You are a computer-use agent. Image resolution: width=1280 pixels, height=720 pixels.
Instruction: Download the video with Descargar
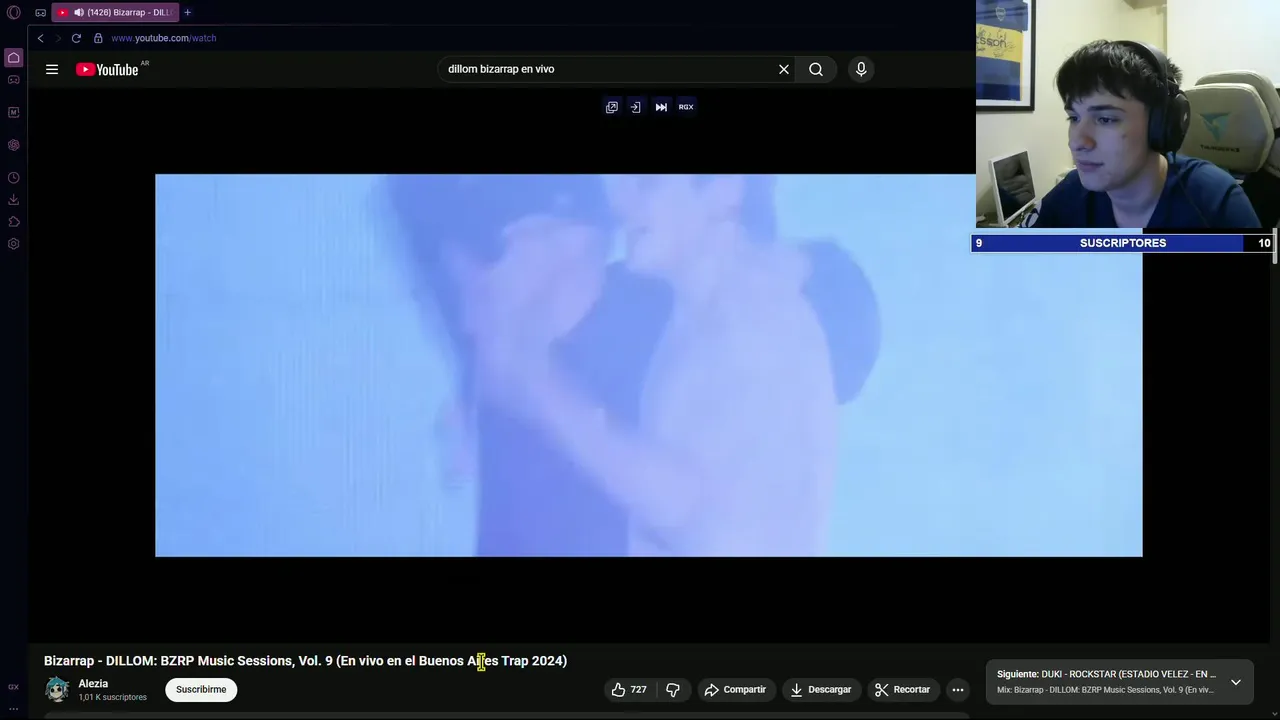820,689
